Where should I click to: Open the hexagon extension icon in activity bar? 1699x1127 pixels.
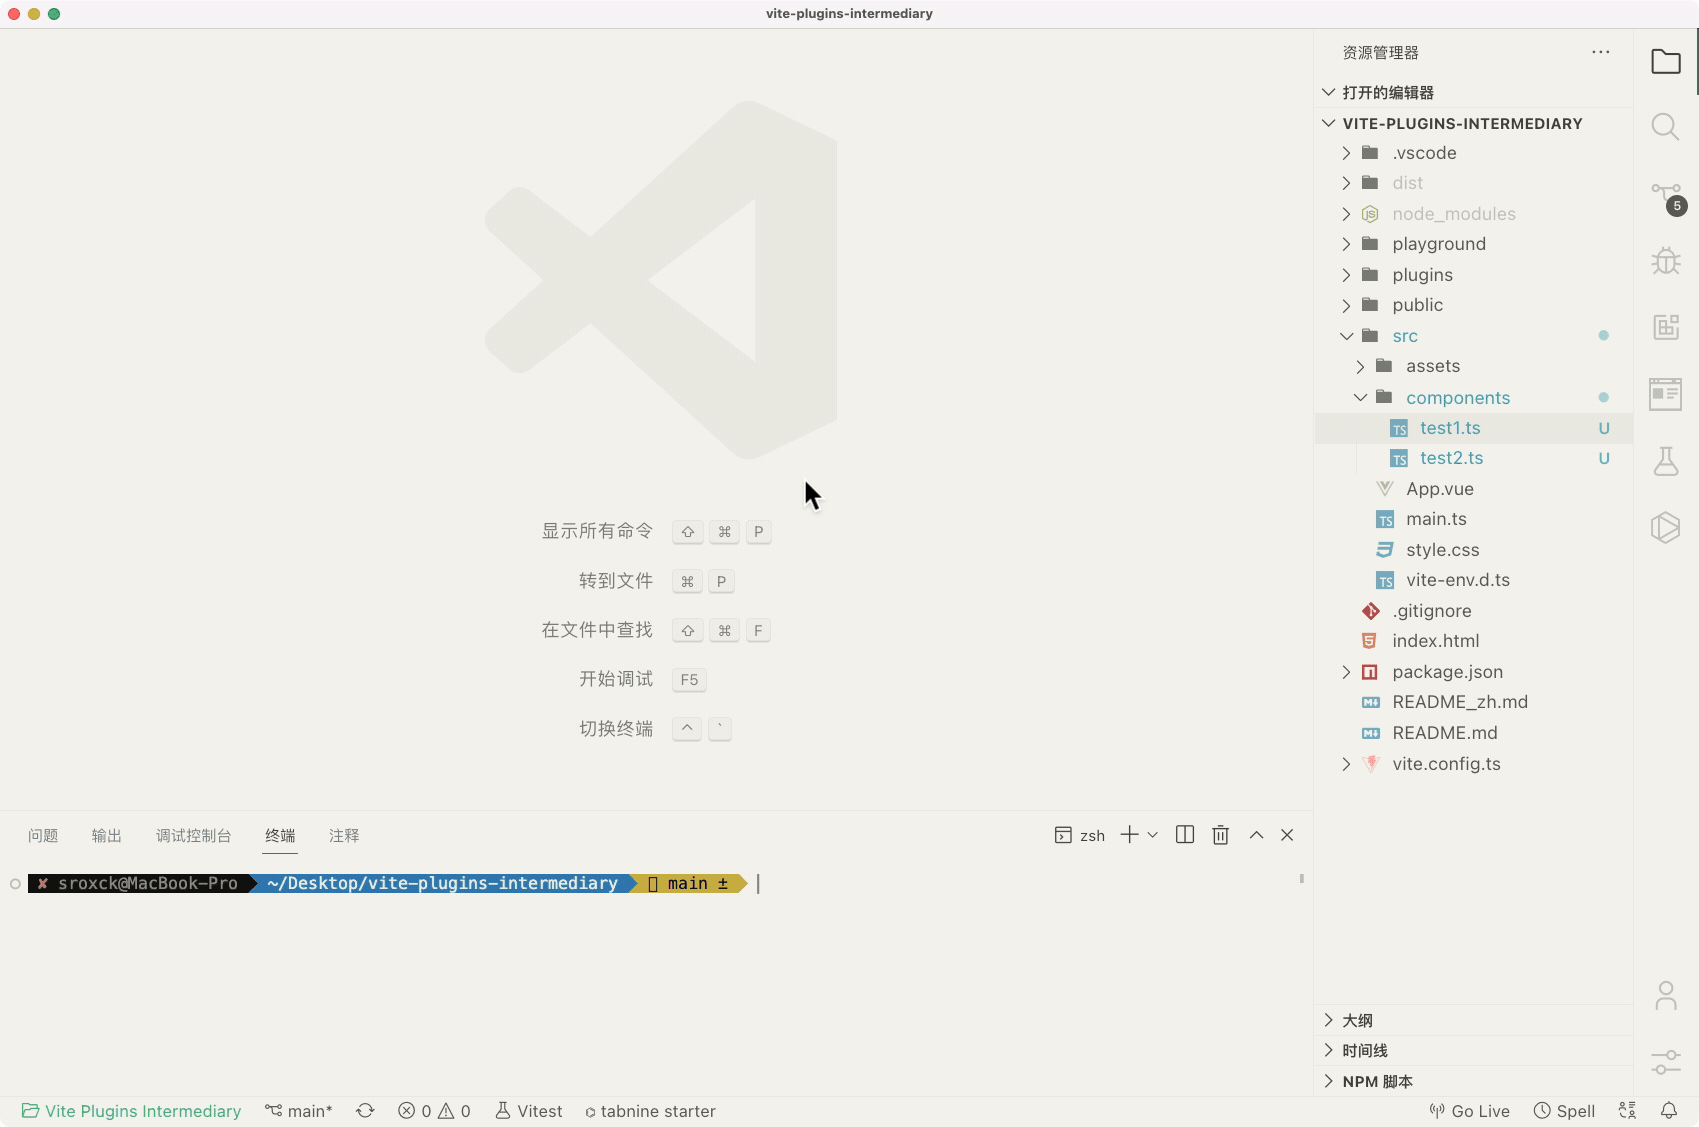pos(1665,527)
